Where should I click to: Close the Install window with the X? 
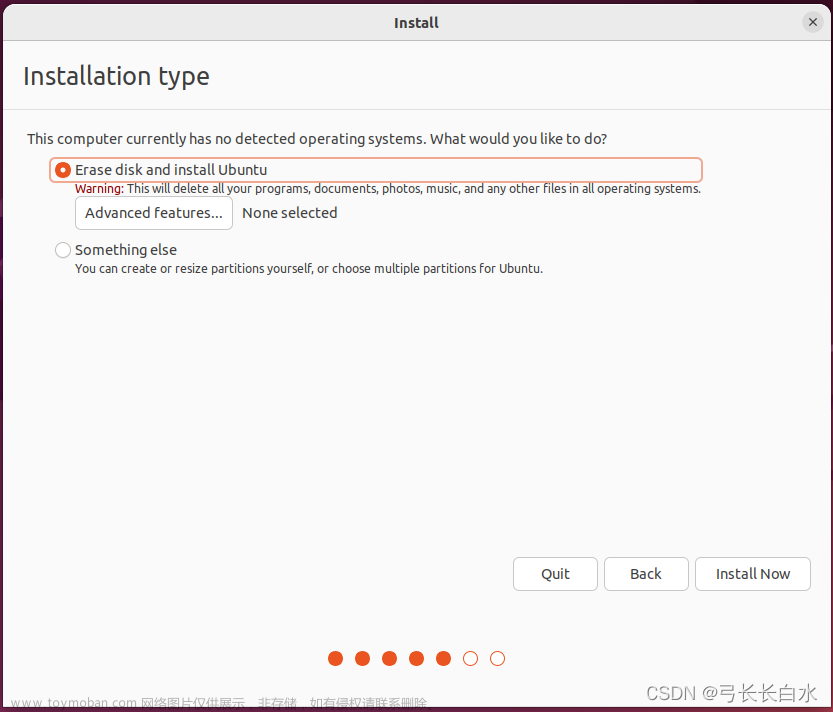tap(812, 21)
